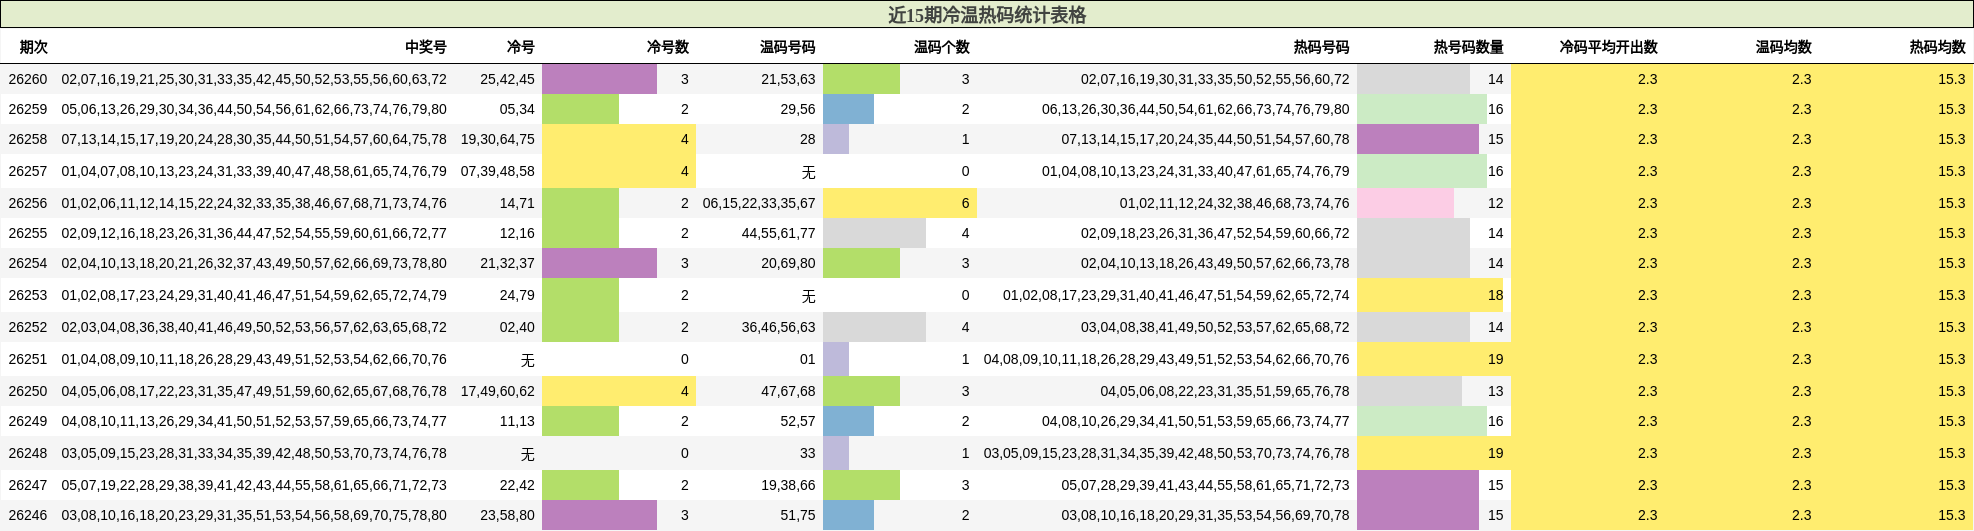The width and height of the screenshot is (1974, 531).
Task: Select period cell 26255
Action: (x=28, y=233)
